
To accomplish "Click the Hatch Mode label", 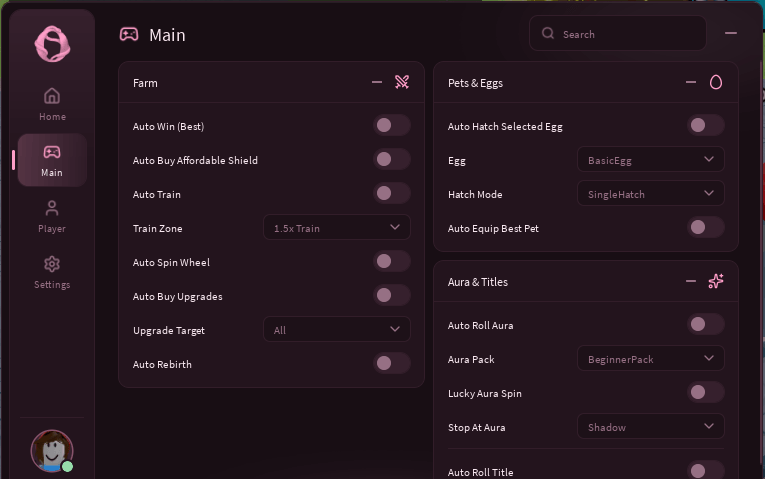I will (475, 194).
